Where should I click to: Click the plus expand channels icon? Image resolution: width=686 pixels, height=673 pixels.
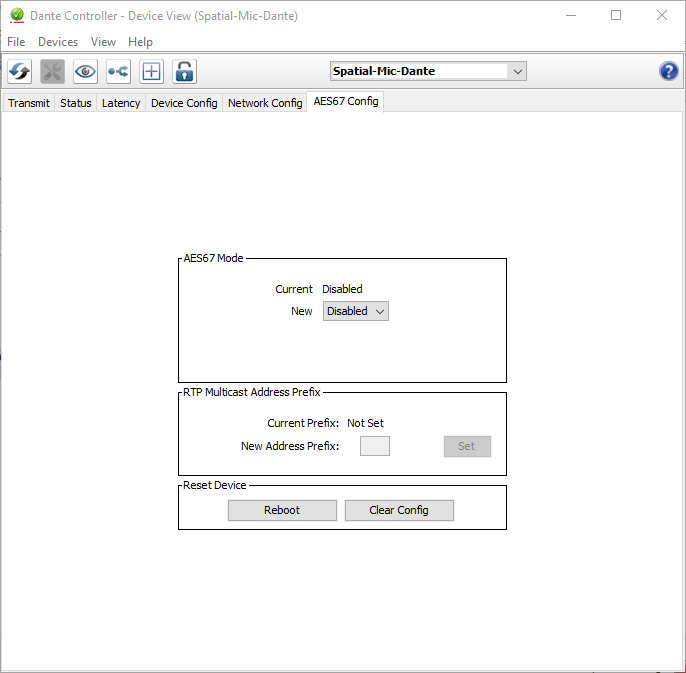(x=151, y=71)
